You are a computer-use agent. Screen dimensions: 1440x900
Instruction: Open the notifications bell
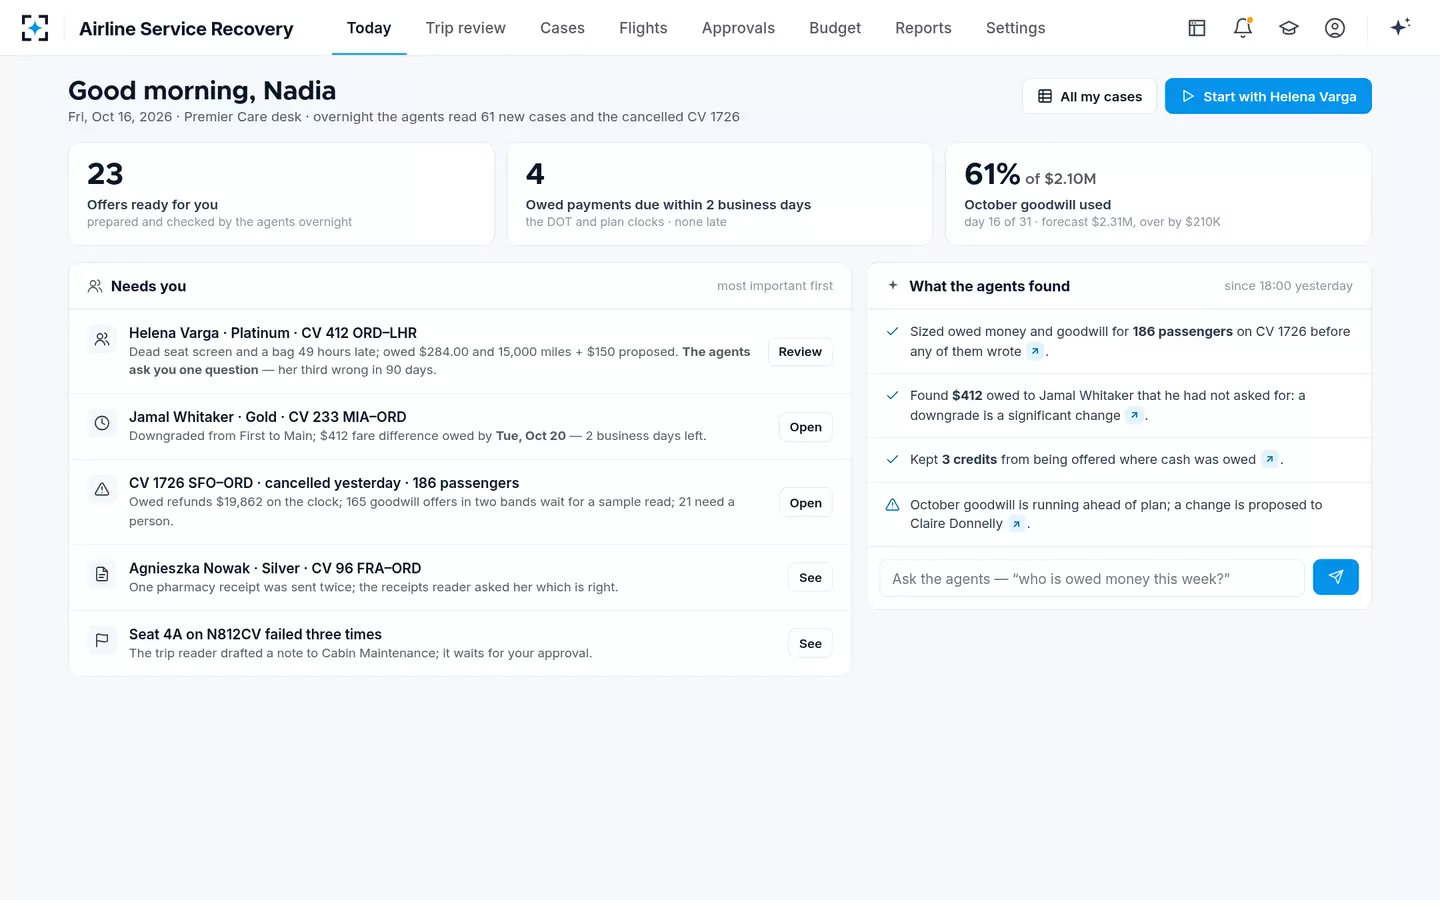pyautogui.click(x=1243, y=28)
